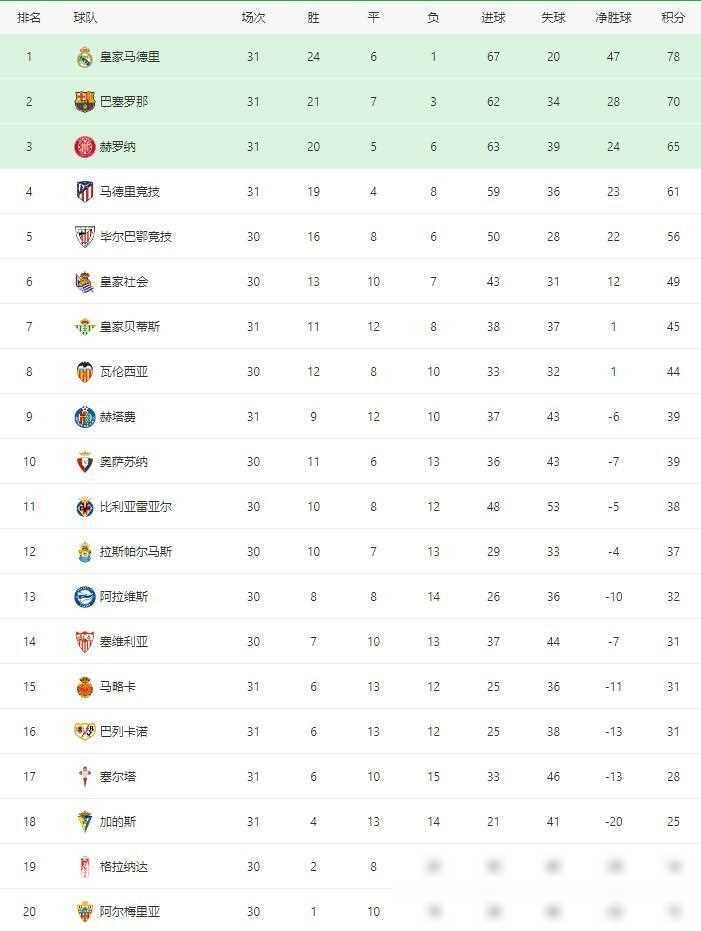701x931 pixels.
Task: Open the 巴塞罗那 team link
Action: point(124,102)
